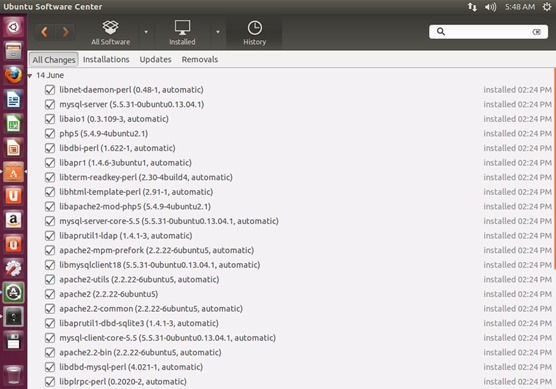The image size is (556, 389).
Task: Toggle the libterm-readkey-perl checkbox
Action: click(x=50, y=177)
